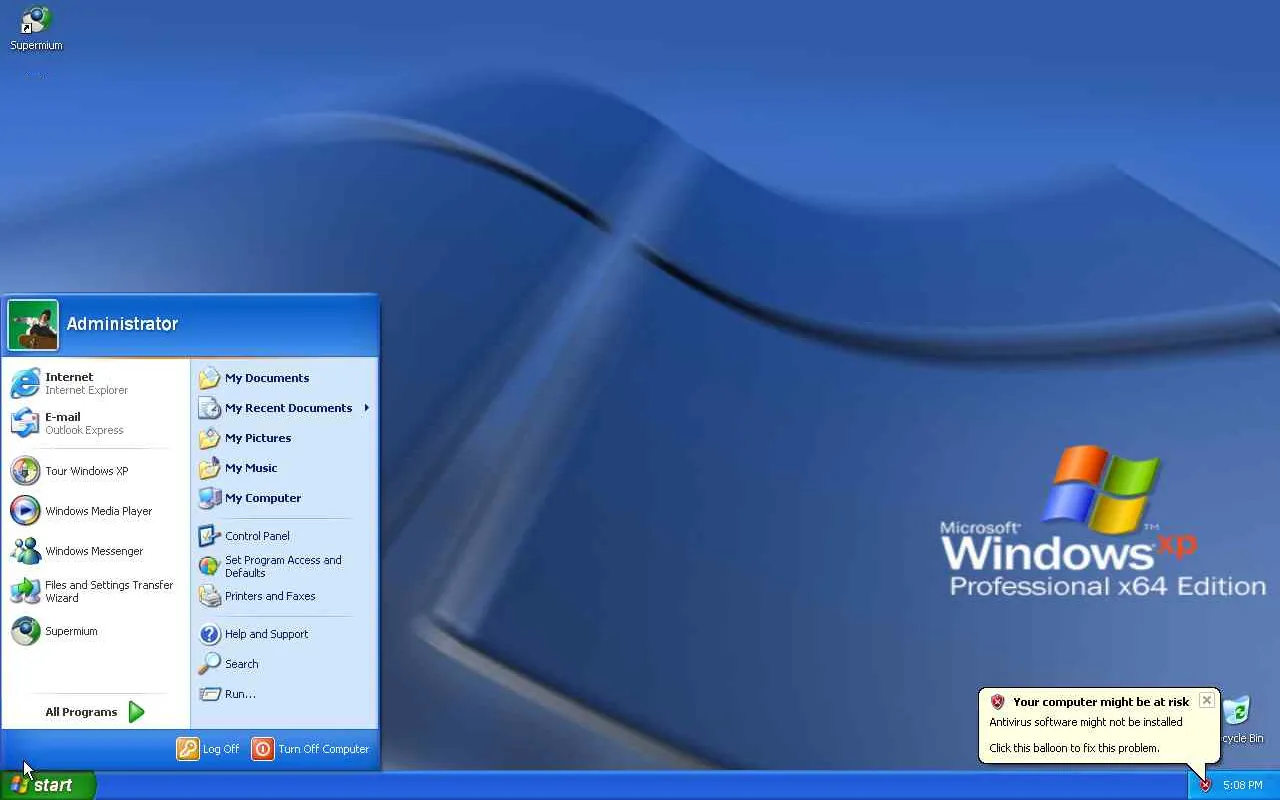
Task: Click the Control Panel icon
Action: point(209,536)
